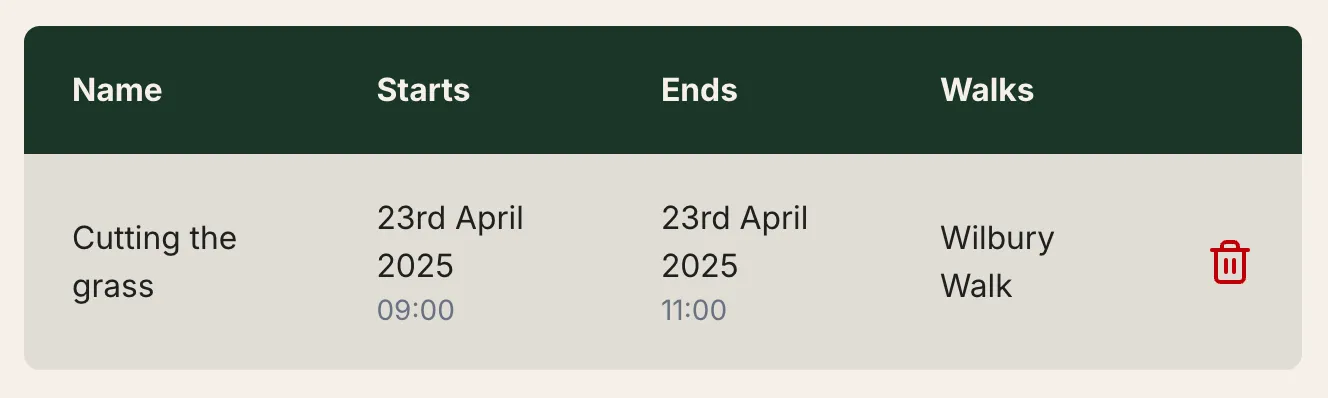Click the 2025 year under Ends
The image size is (1328, 398).
(700, 266)
